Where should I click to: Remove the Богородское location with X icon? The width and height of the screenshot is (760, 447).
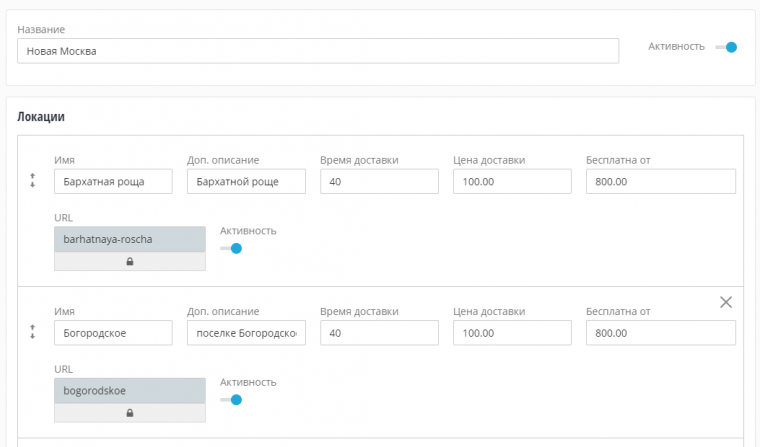(726, 302)
